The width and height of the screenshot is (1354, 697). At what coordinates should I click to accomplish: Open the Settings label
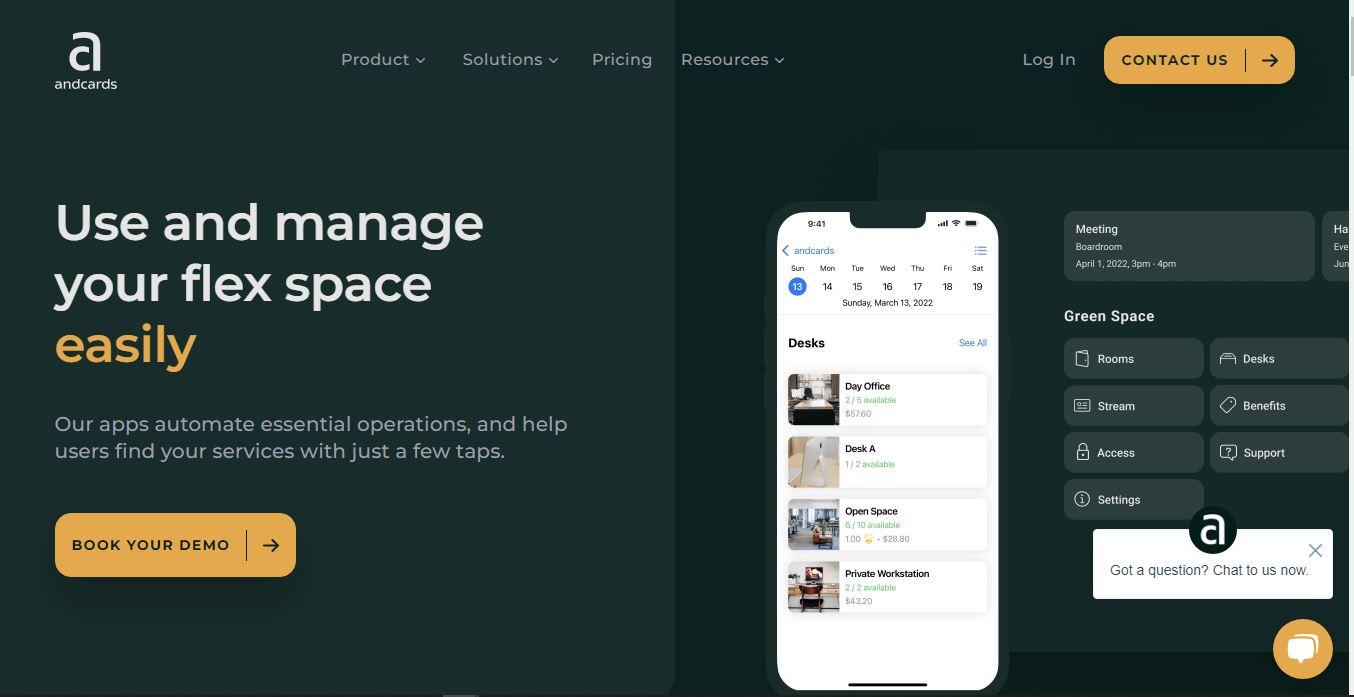coord(1118,500)
